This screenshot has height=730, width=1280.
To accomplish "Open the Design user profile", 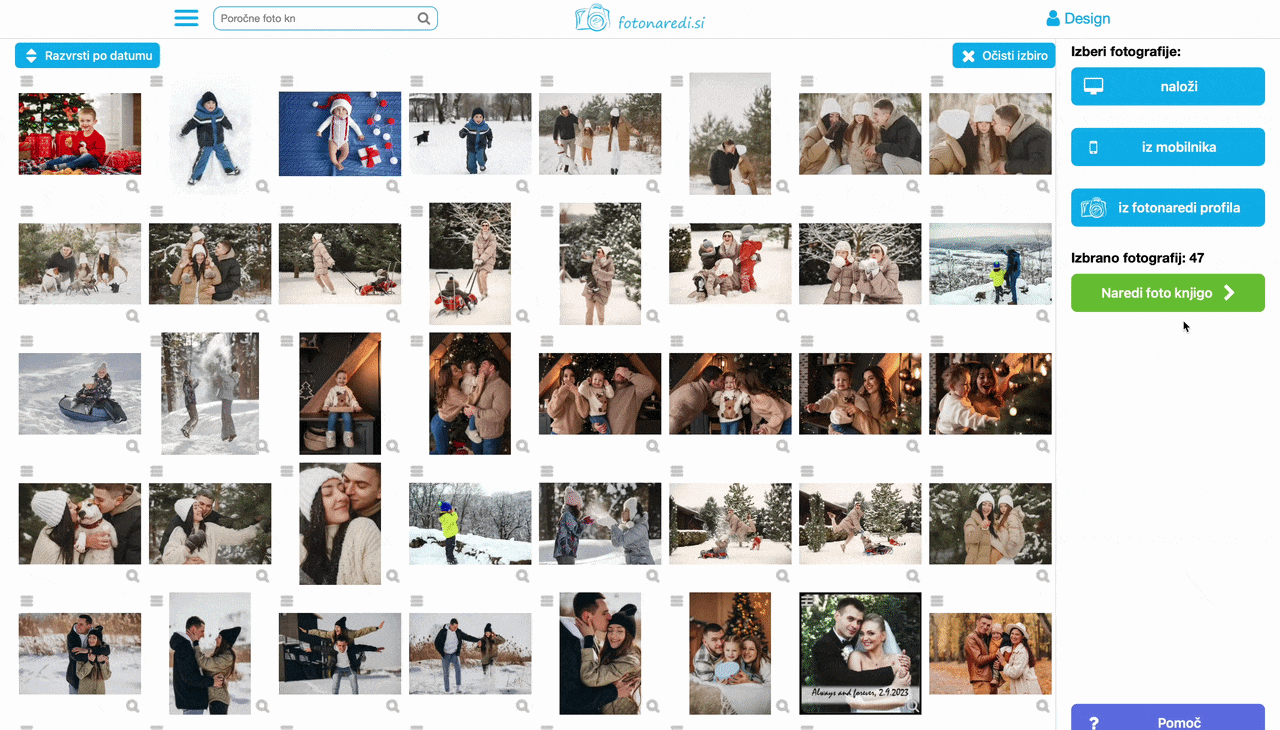I will (1078, 18).
